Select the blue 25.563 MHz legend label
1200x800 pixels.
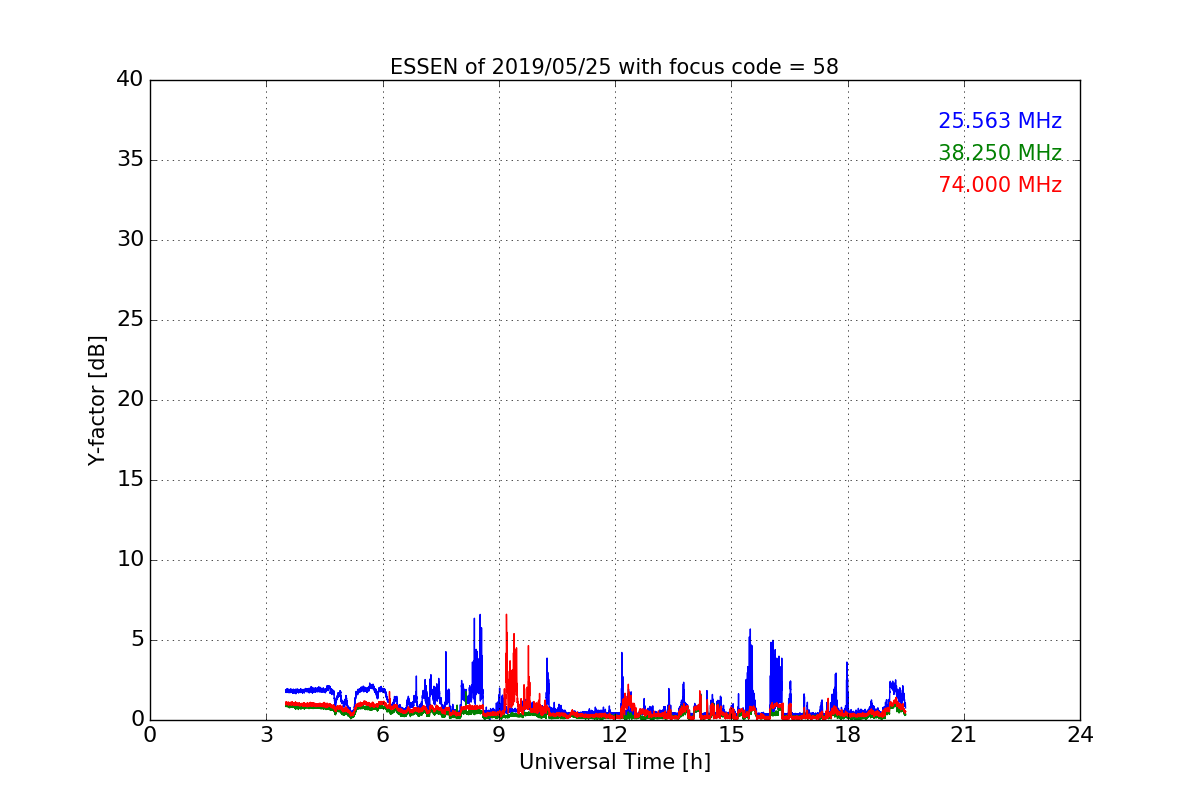point(1000,121)
